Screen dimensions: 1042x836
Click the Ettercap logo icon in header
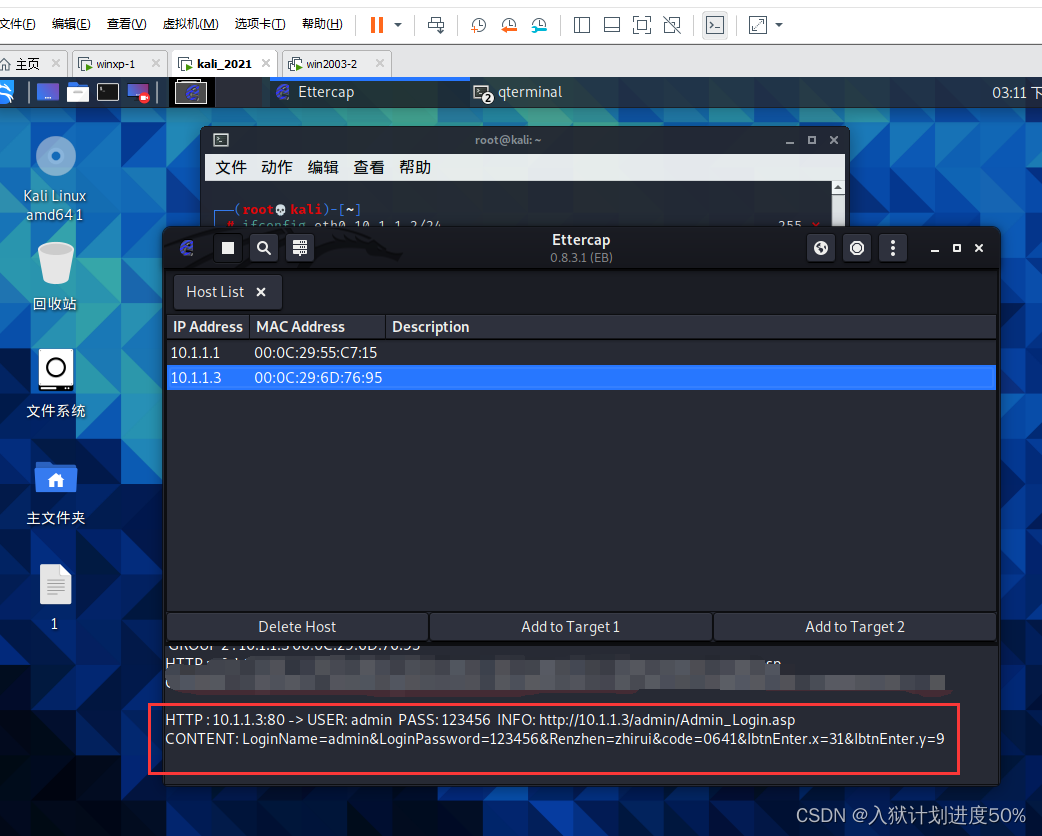pos(187,248)
